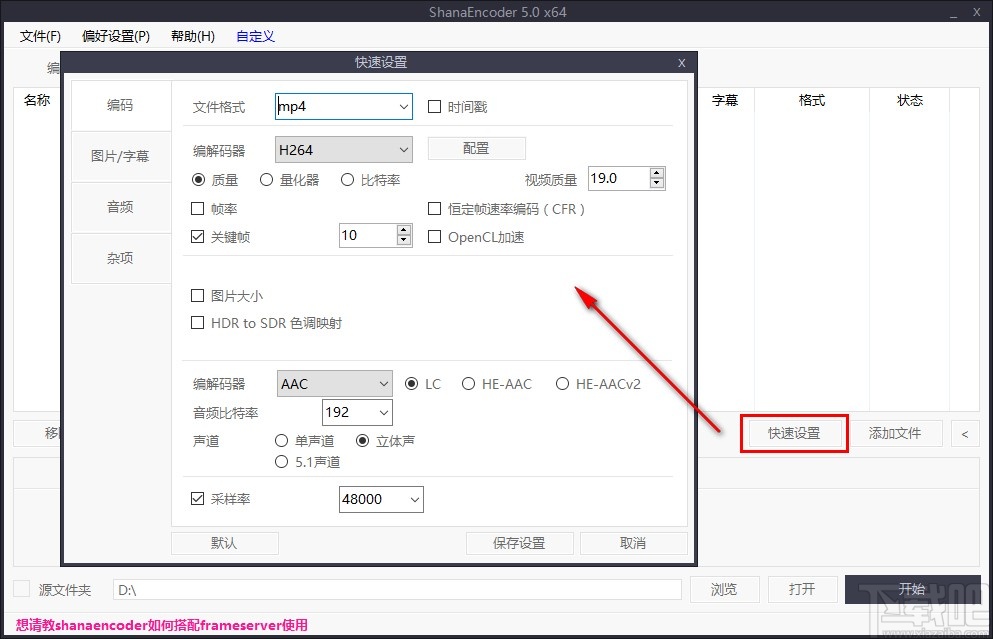Viewport: 993px width, 639px height.
Task: Click the 名称 column header
Action: coord(37,100)
